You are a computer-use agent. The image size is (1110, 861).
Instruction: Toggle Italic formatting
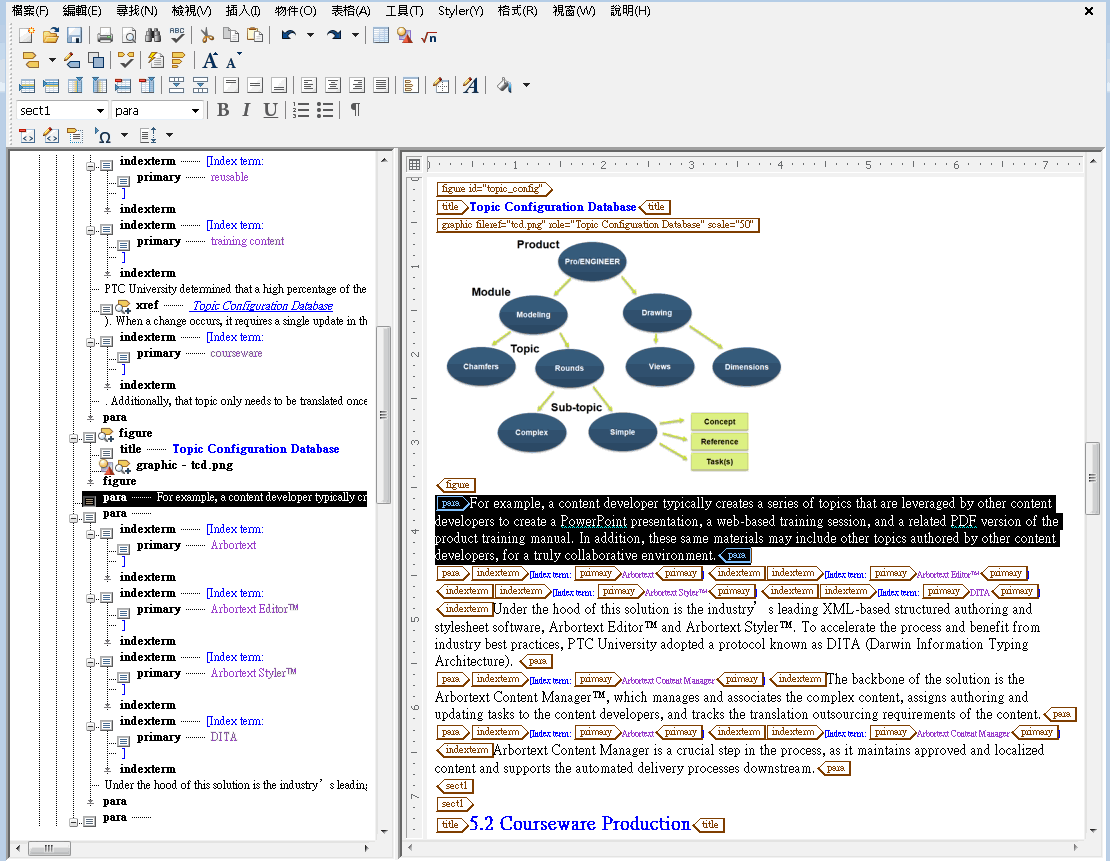click(x=246, y=110)
